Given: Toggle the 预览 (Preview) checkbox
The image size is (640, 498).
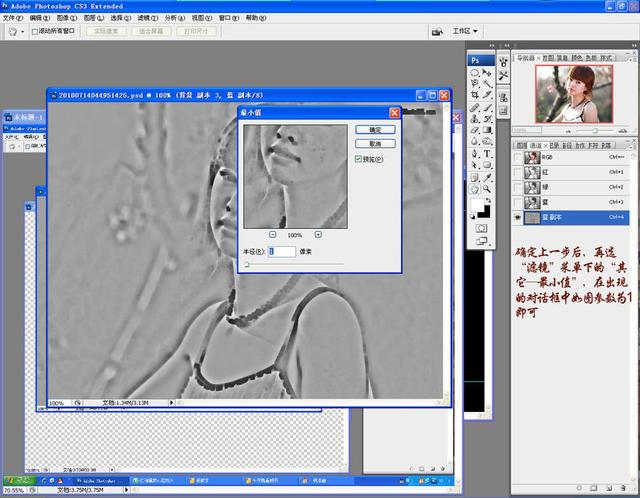Looking at the screenshot, I should click(359, 159).
